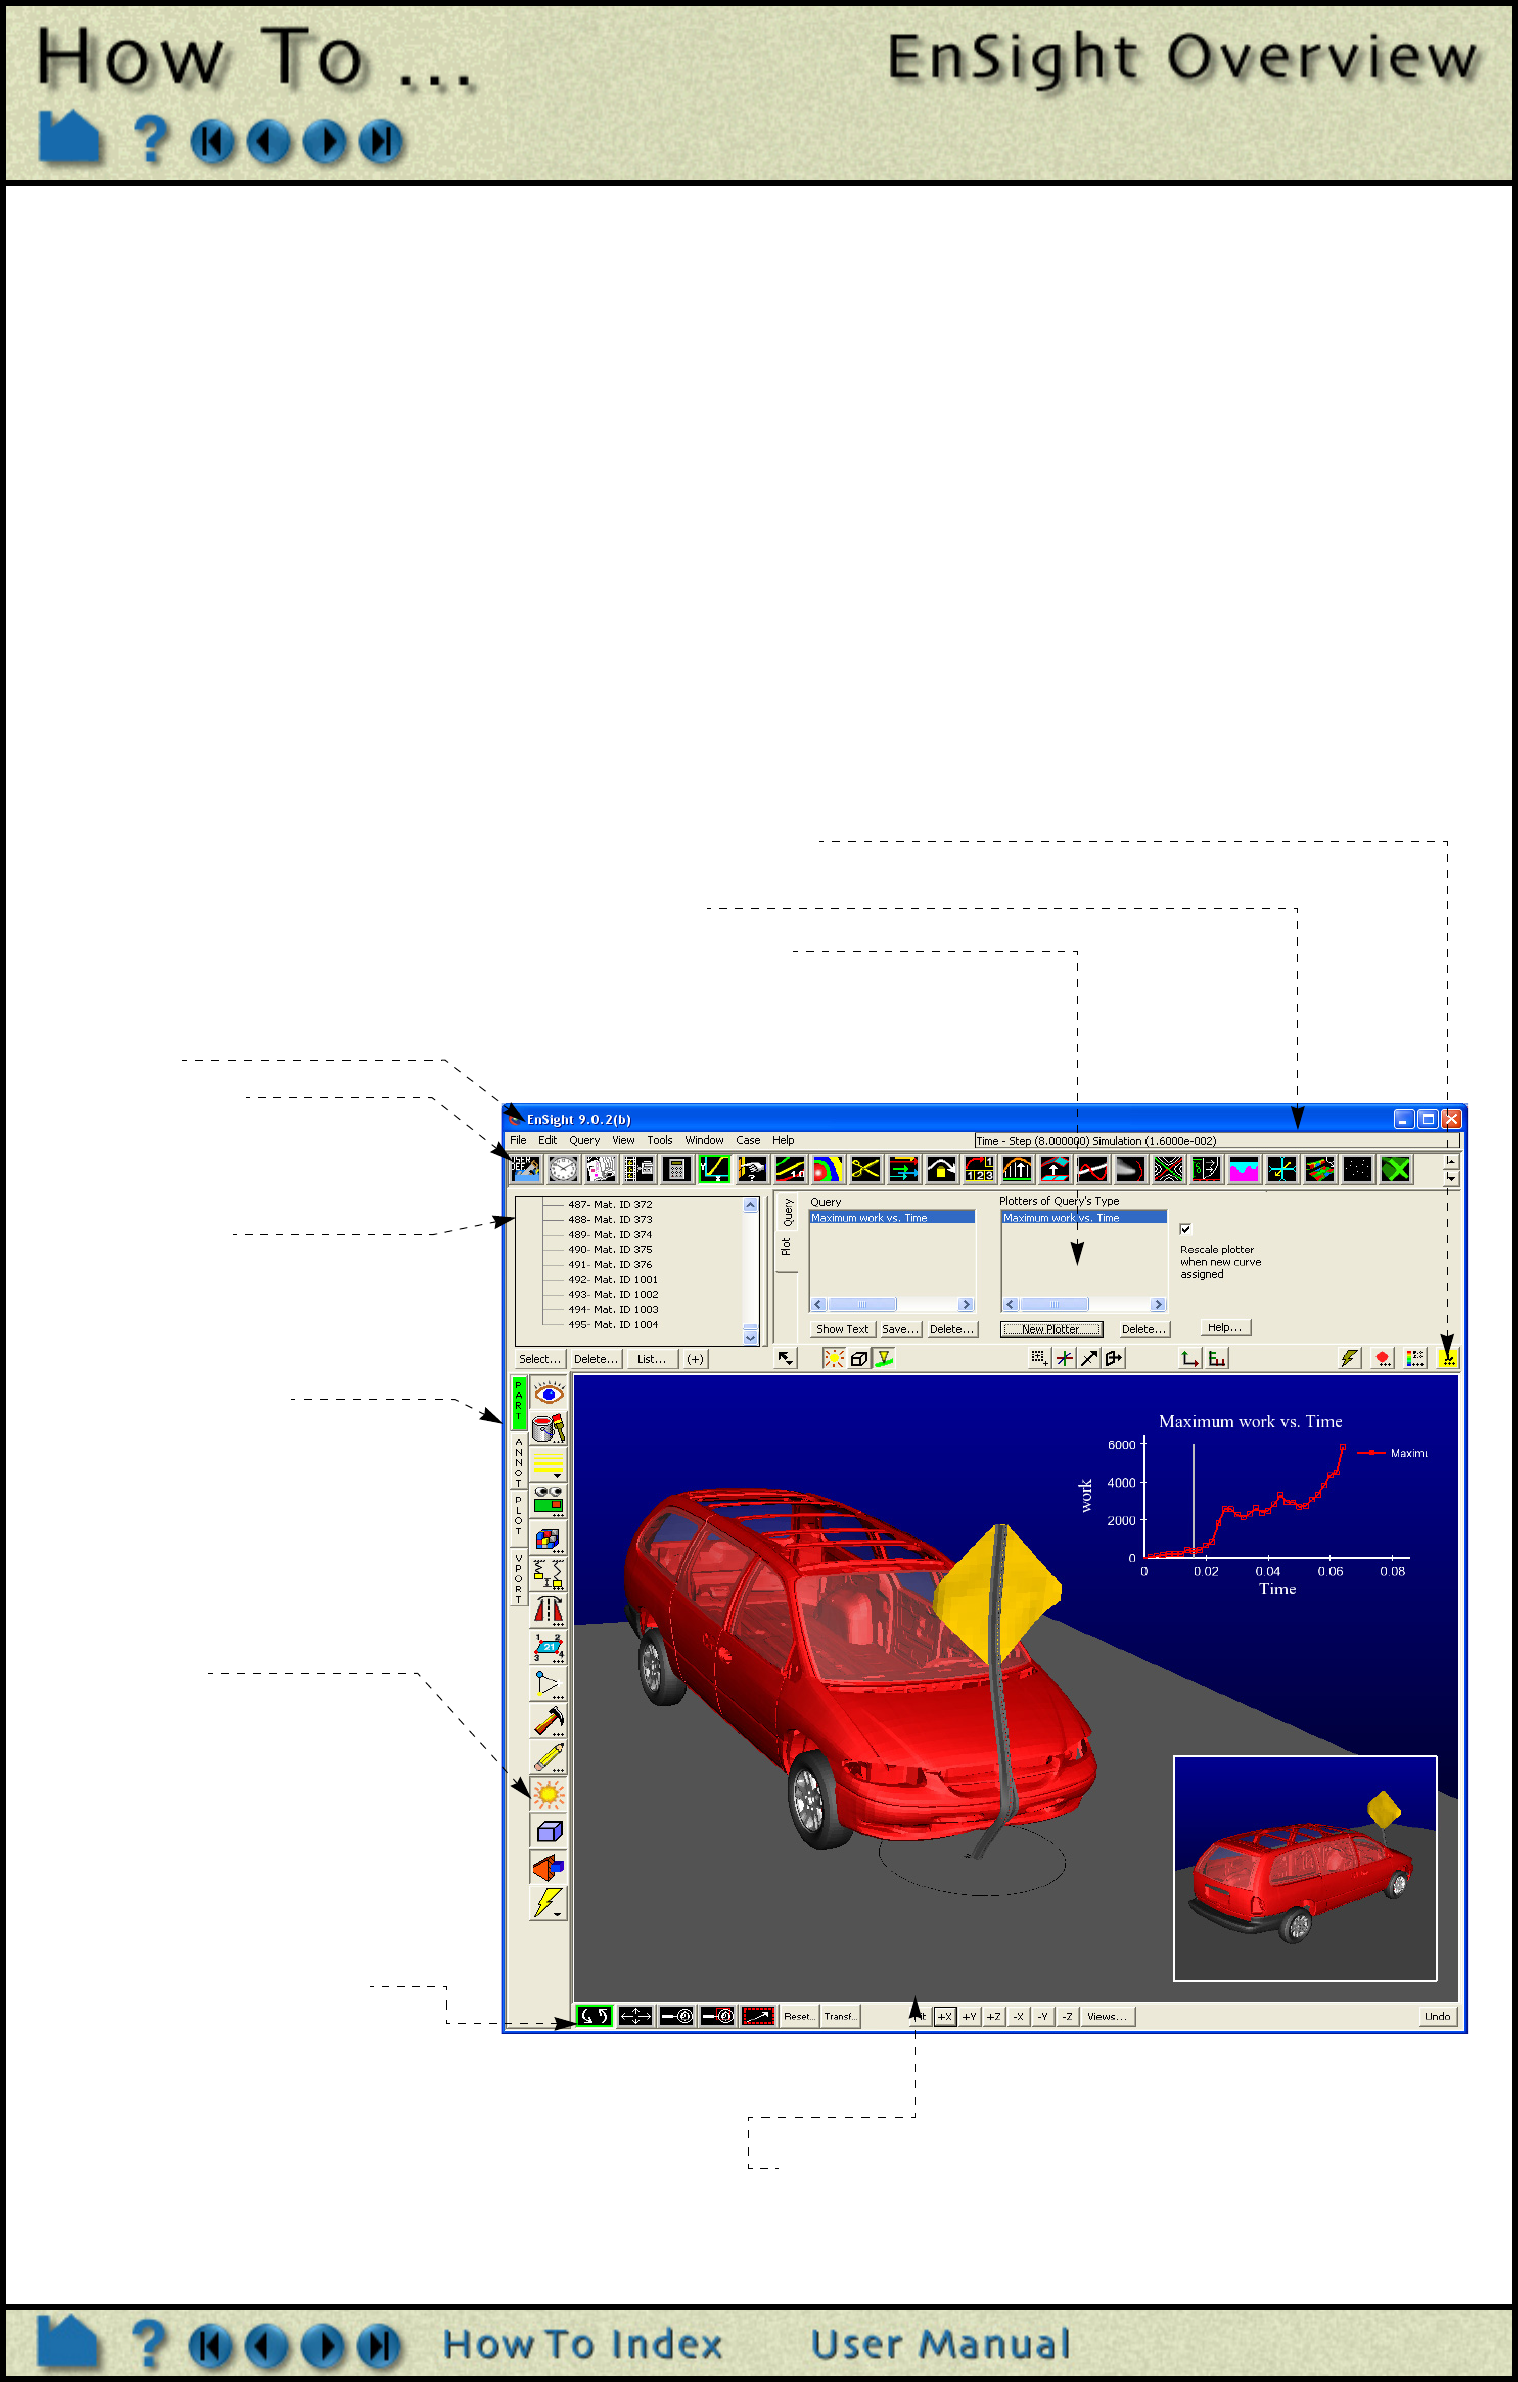Toggle shaded surface sun icon above viewport

pos(834,1358)
